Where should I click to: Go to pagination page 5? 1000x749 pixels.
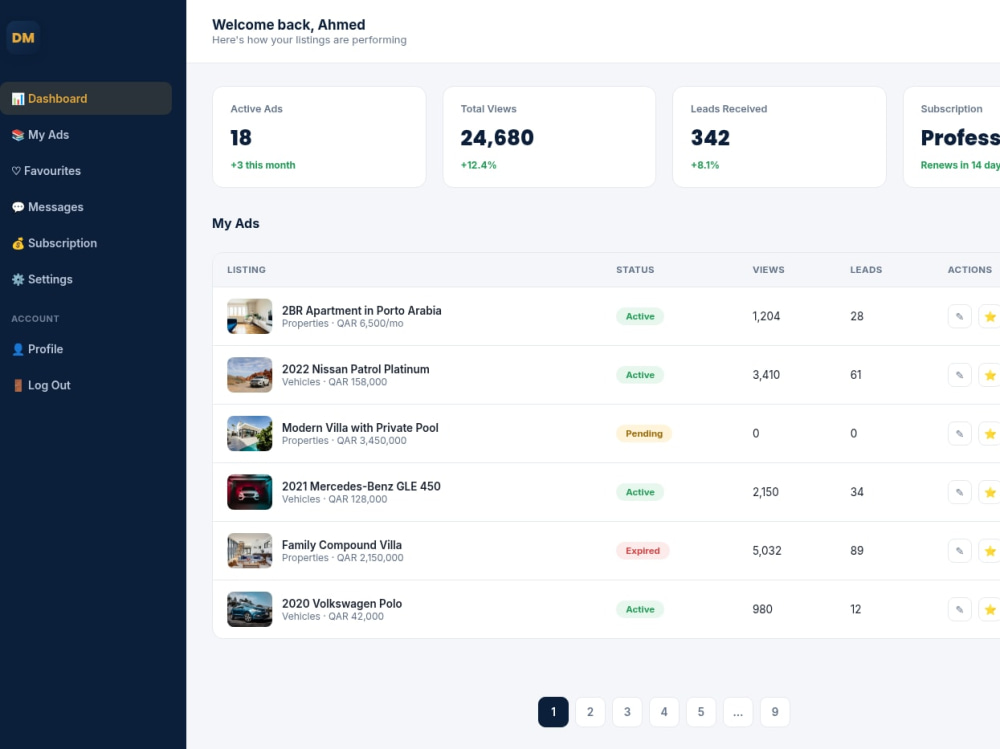click(701, 712)
